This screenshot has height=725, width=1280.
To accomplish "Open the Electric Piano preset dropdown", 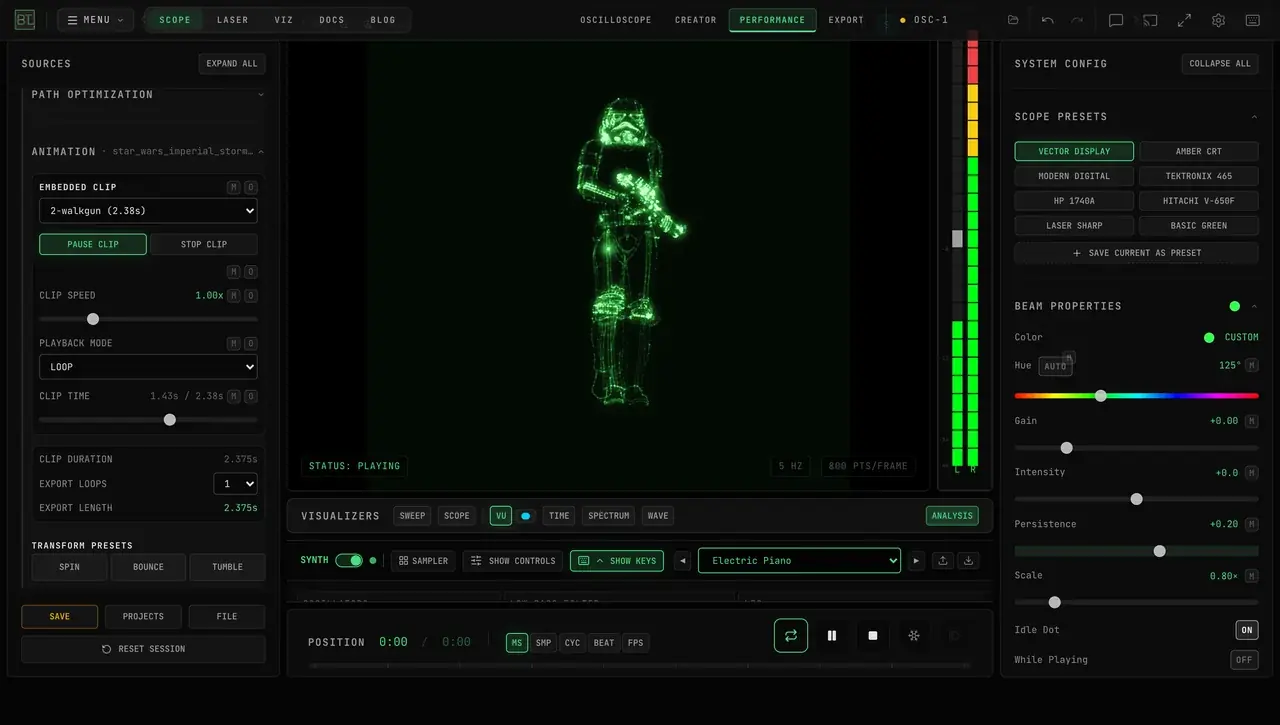I will point(799,561).
